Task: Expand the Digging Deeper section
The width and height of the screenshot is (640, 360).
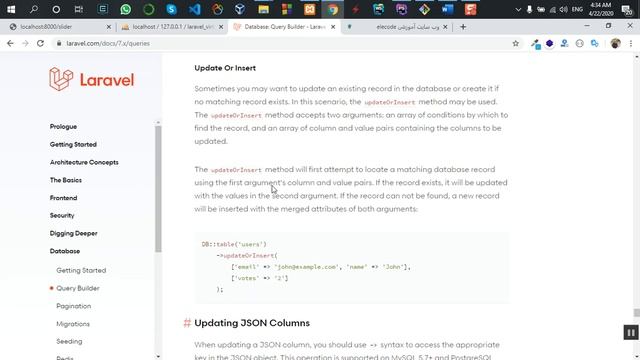Action: [x=73, y=233]
